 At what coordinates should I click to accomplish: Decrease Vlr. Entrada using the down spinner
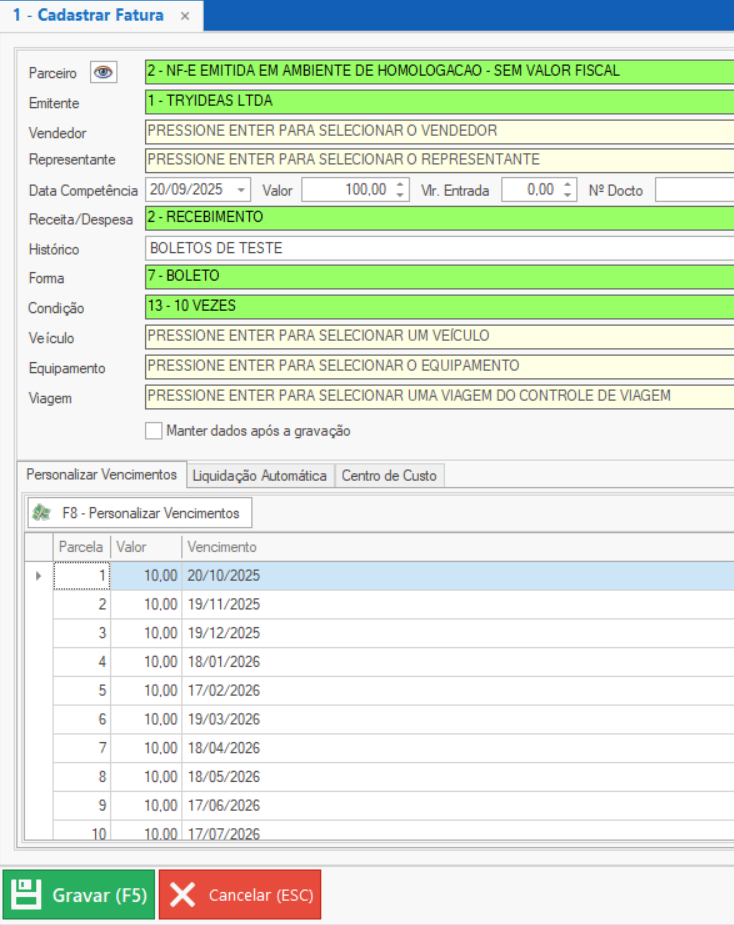pyautogui.click(x=568, y=195)
